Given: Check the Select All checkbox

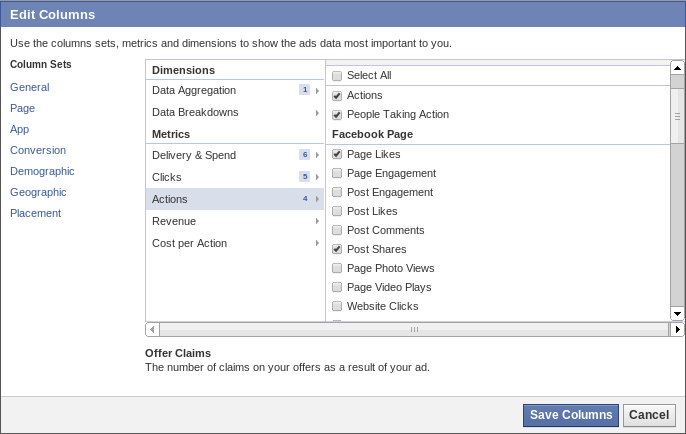Looking at the screenshot, I should tap(337, 76).
